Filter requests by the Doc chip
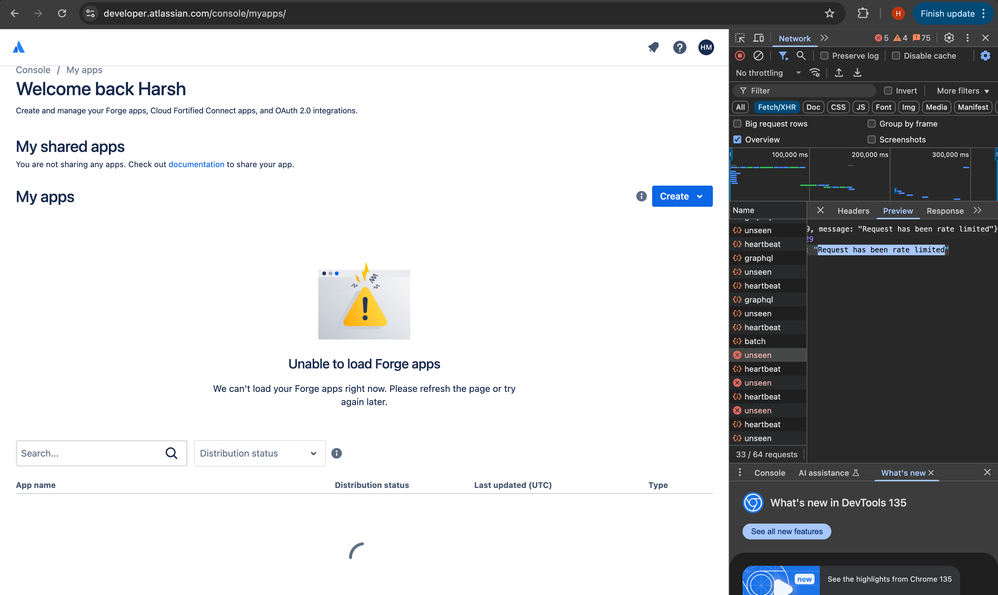 pos(813,107)
